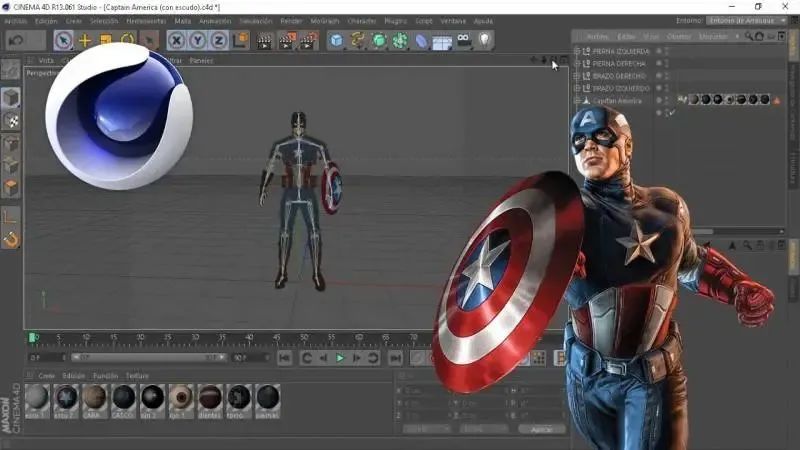
Task: Expand the BRAZO IZQUIERDO tree item
Action: [577, 88]
